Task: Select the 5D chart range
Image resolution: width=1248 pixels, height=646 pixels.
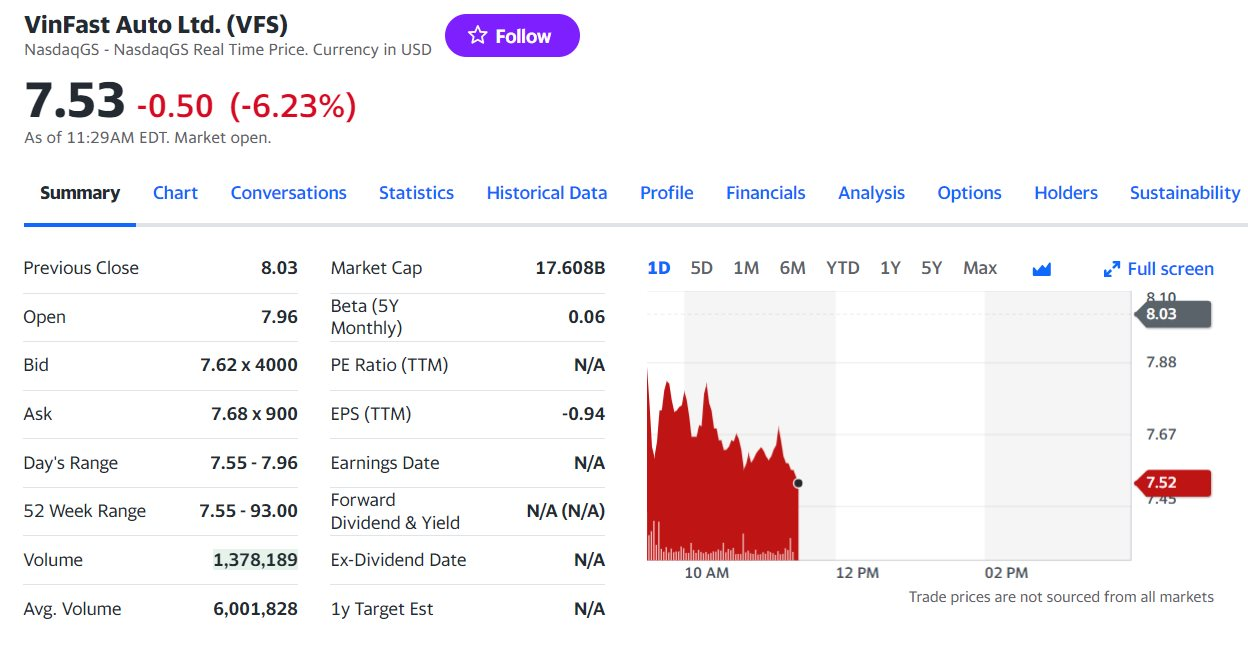Action: (x=702, y=268)
